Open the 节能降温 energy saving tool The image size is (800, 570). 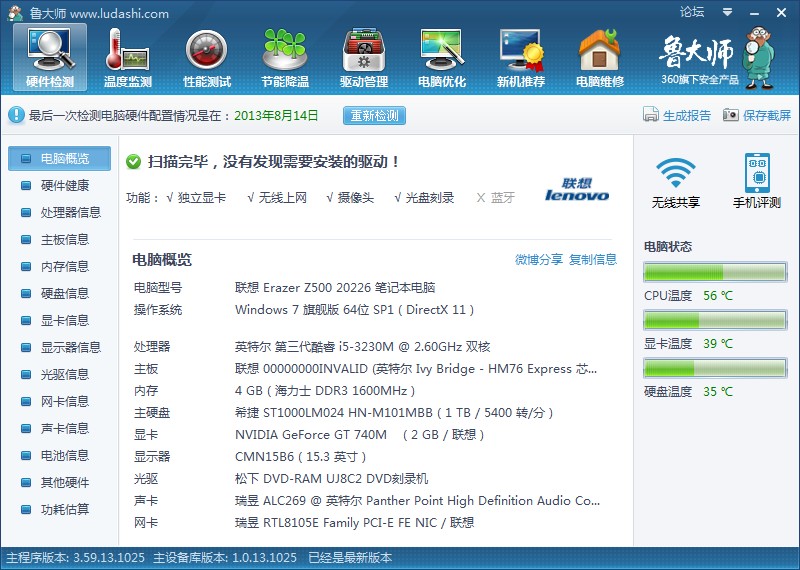pyautogui.click(x=285, y=58)
